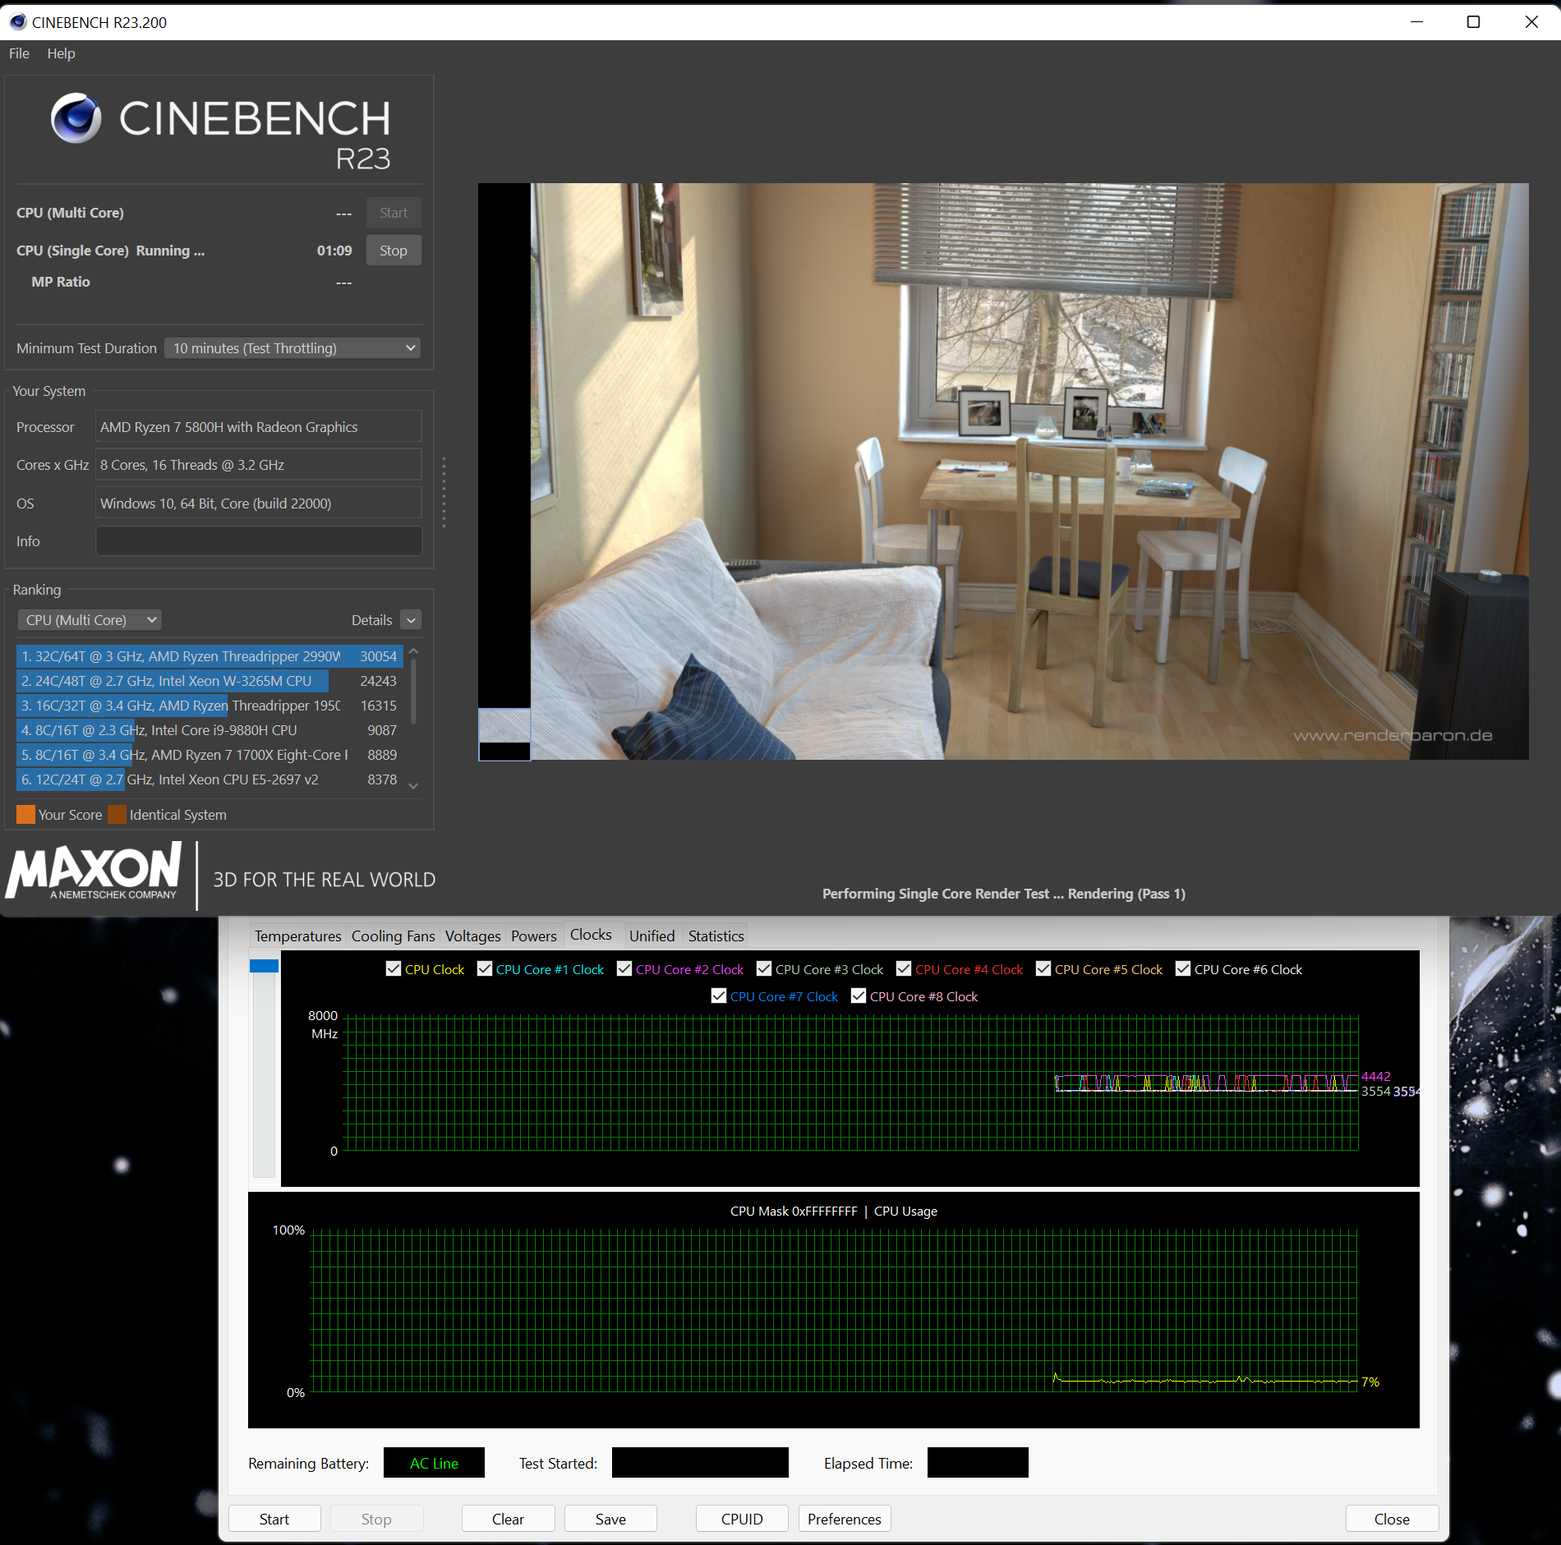This screenshot has width=1561, height=1545.
Task: Click Close in stability test window
Action: pyautogui.click(x=1392, y=1519)
